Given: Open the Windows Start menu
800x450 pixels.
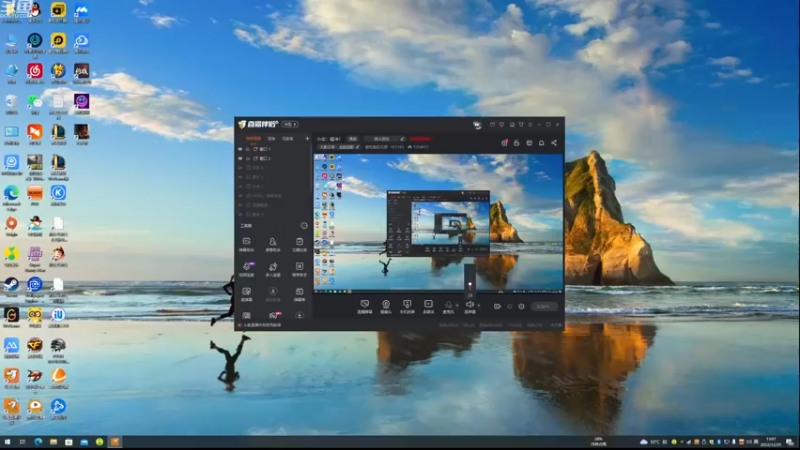Looking at the screenshot, I should (x=7, y=442).
